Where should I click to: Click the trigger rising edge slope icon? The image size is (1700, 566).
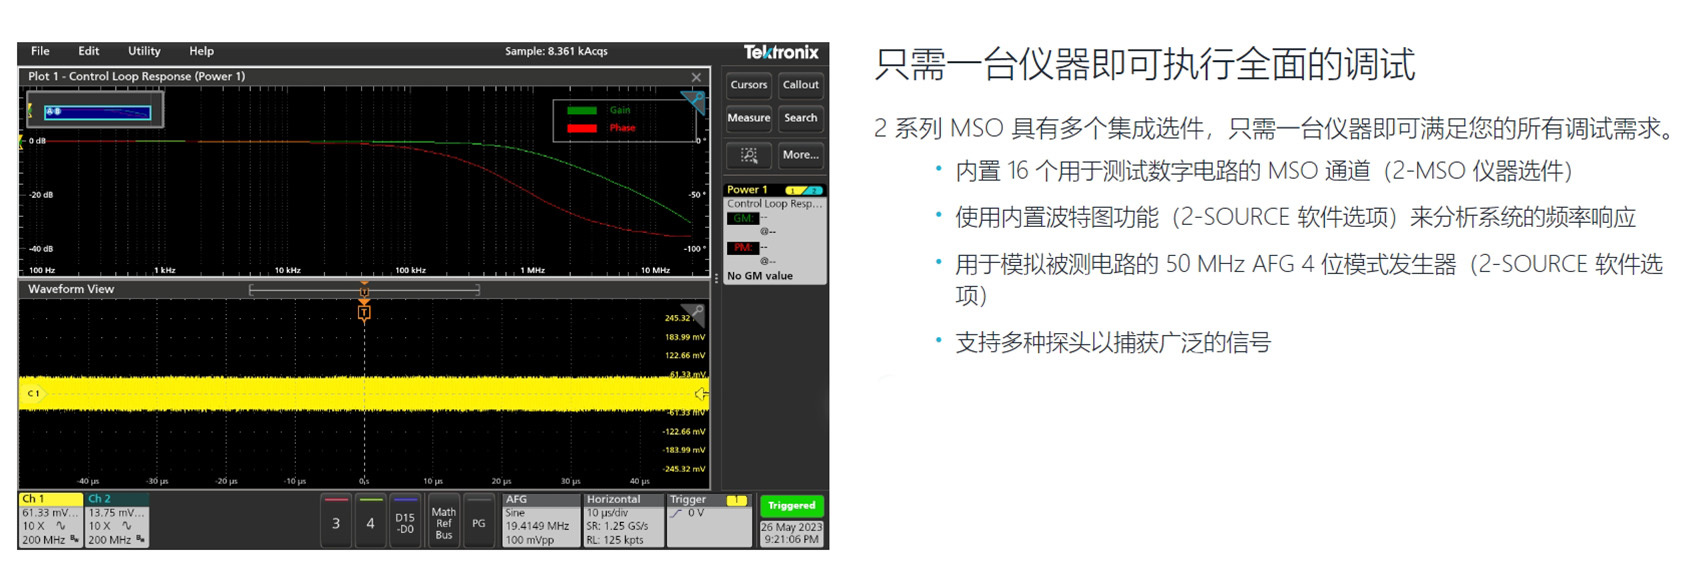(677, 513)
